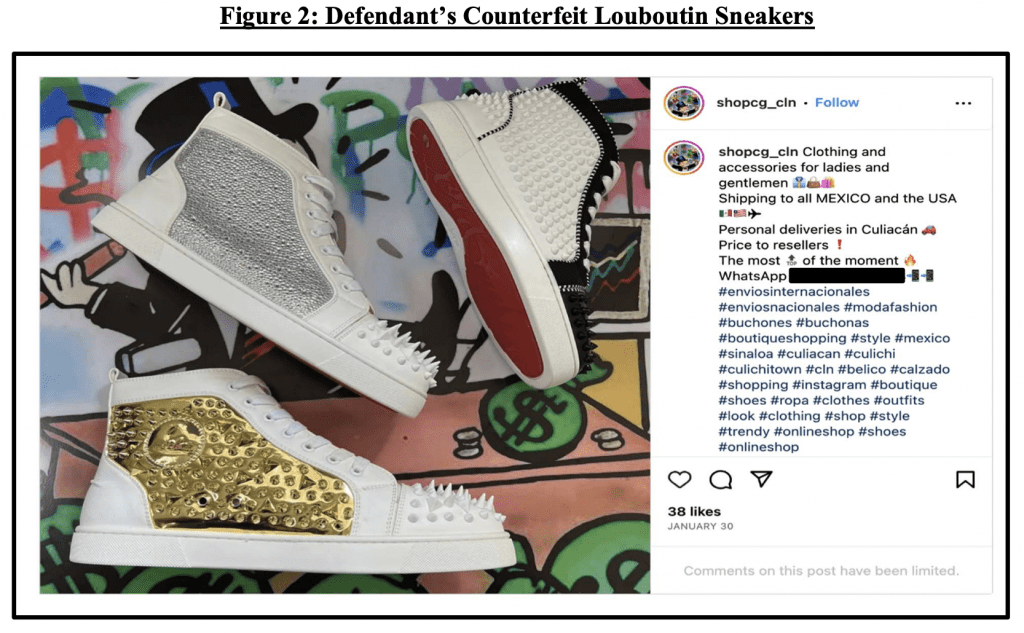Open the #outfits hashtag
The width and height of the screenshot is (1024, 633).
[899, 400]
